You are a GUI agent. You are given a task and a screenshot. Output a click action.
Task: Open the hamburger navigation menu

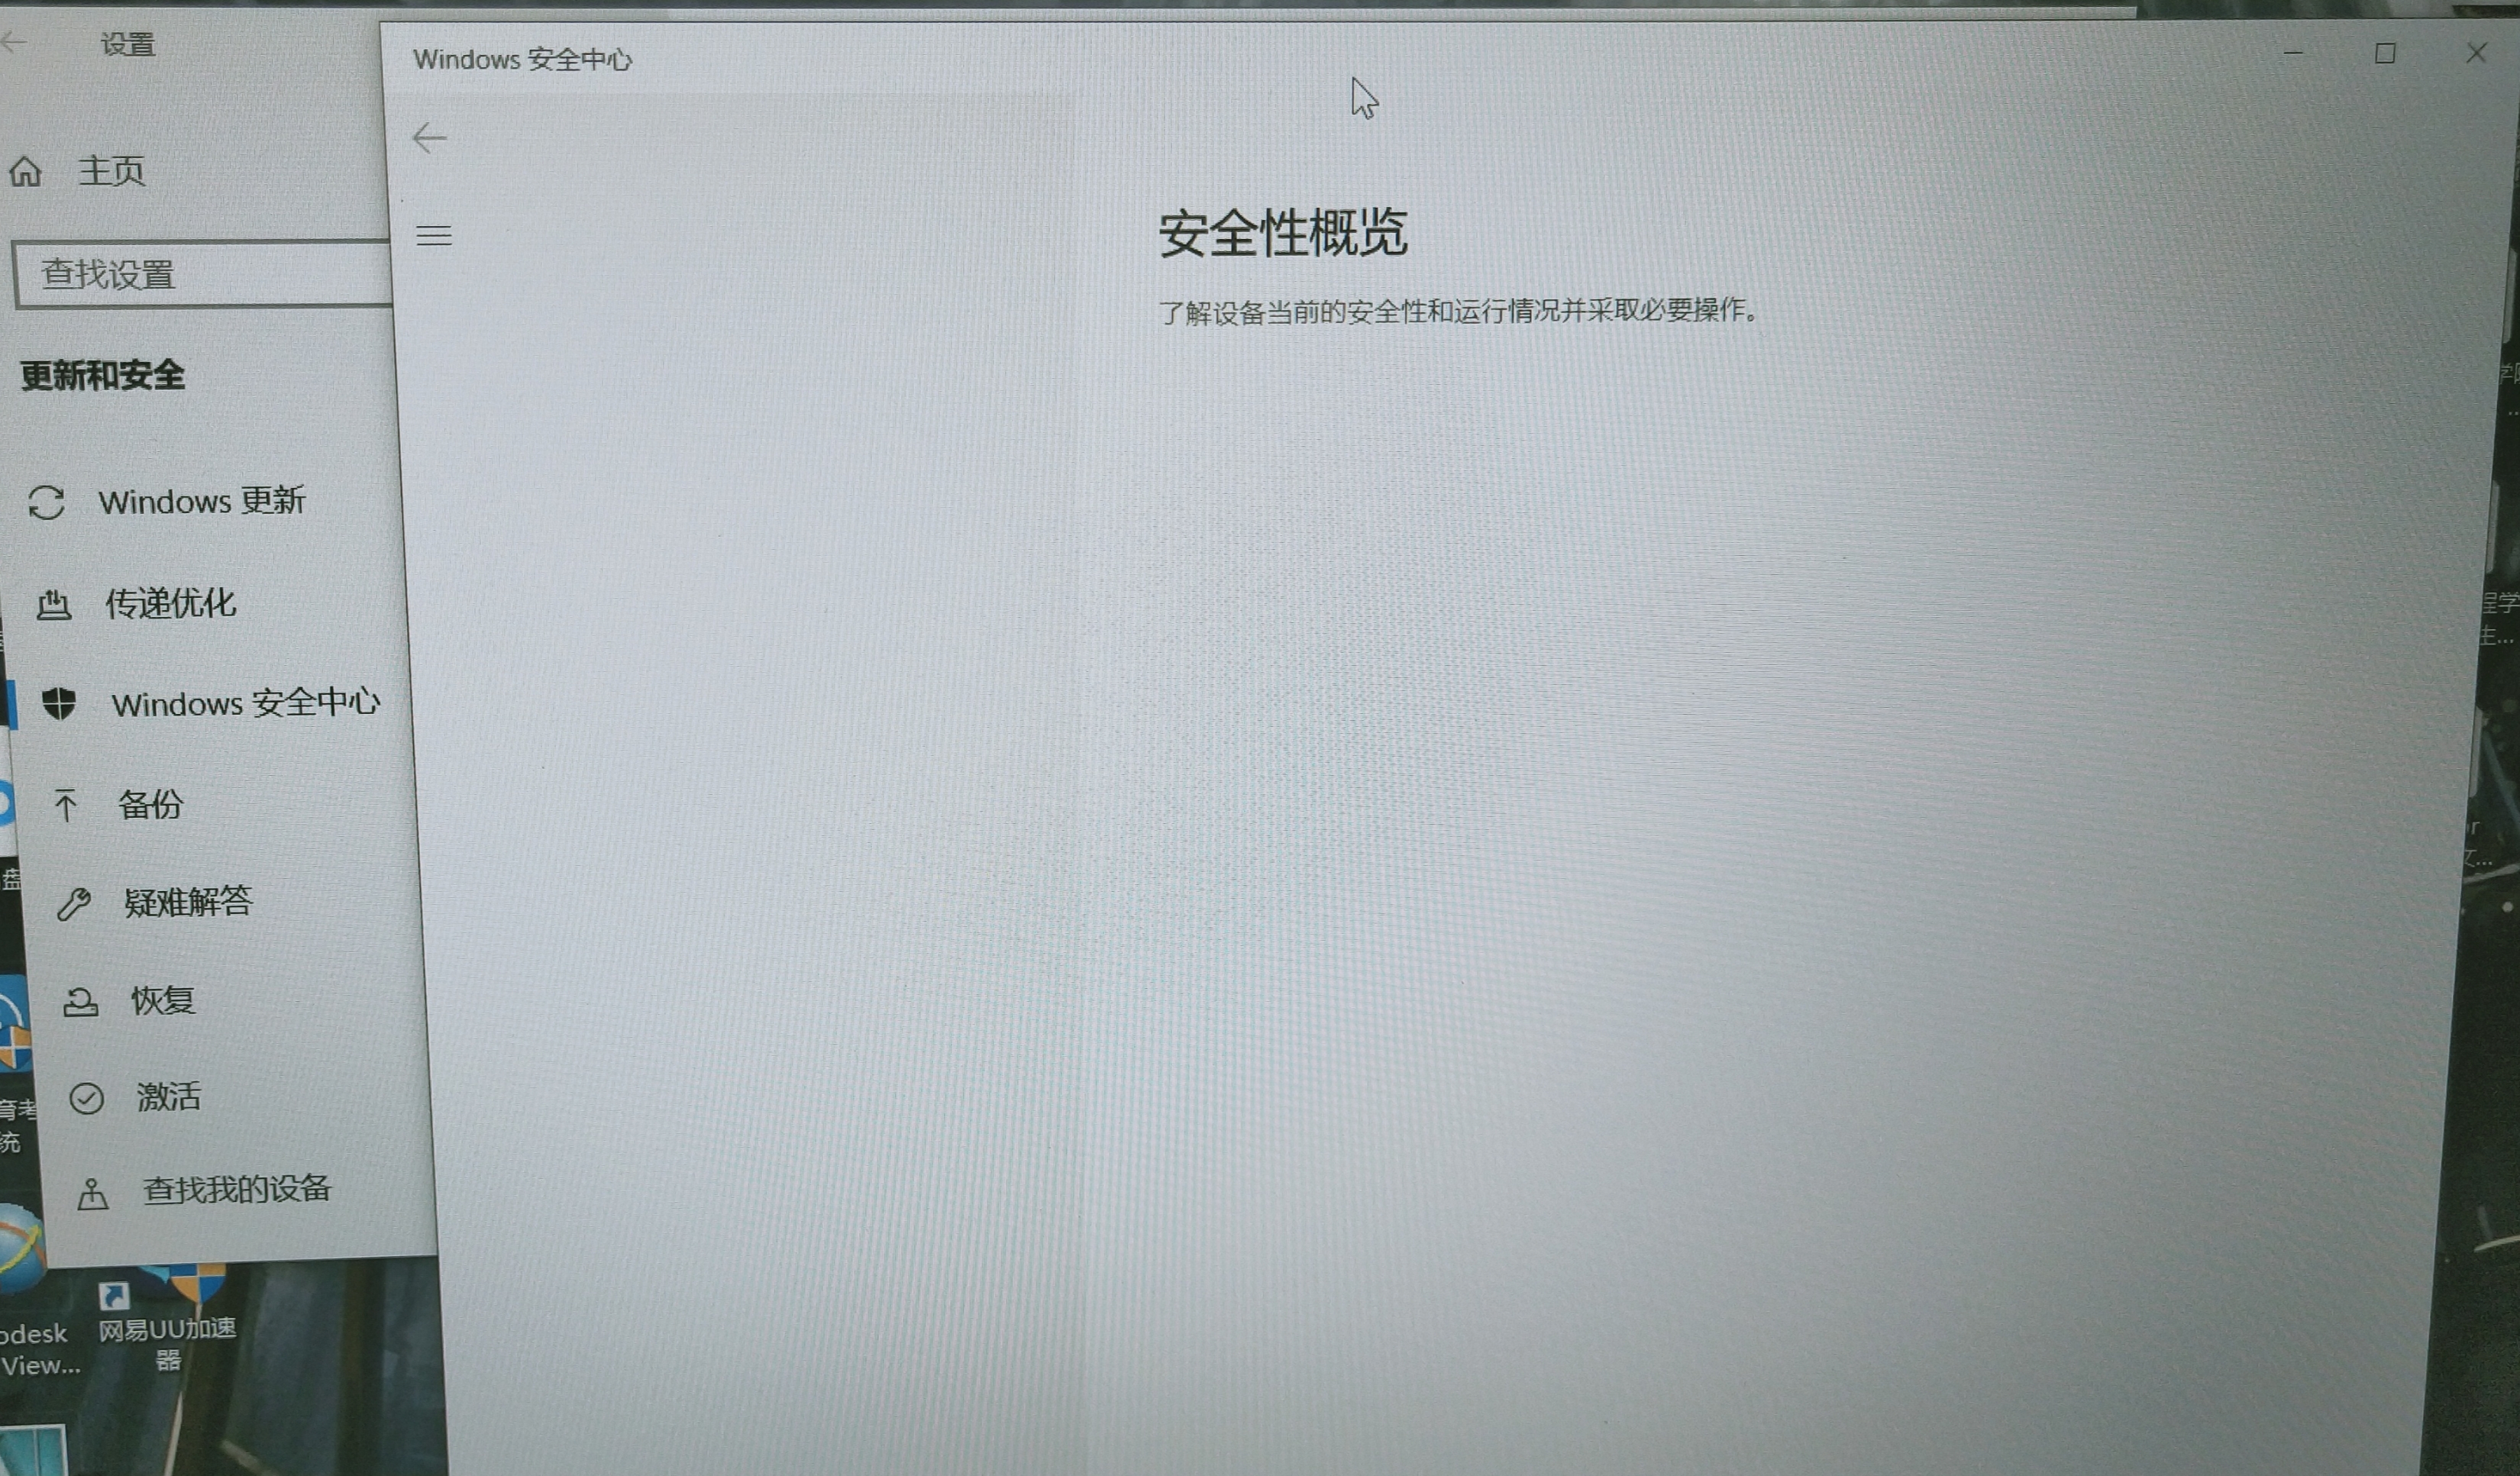click(433, 235)
